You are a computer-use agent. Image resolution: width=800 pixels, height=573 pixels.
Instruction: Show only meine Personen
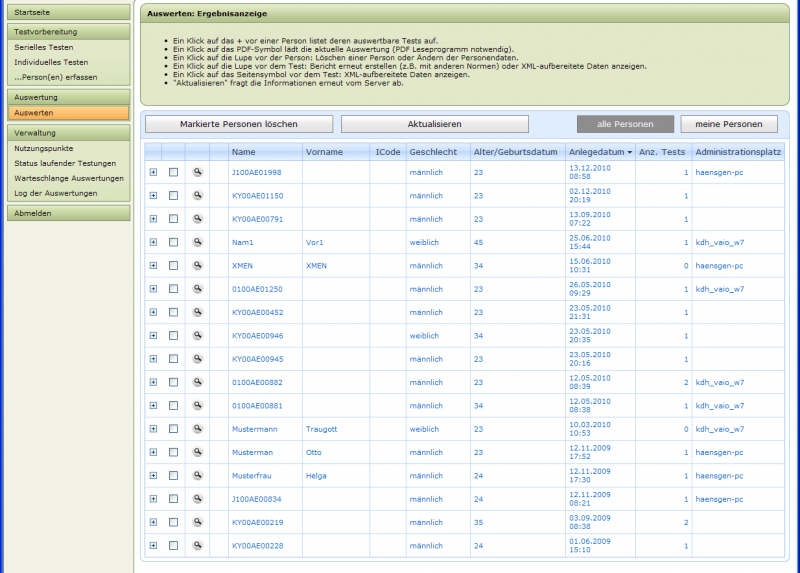[x=728, y=124]
